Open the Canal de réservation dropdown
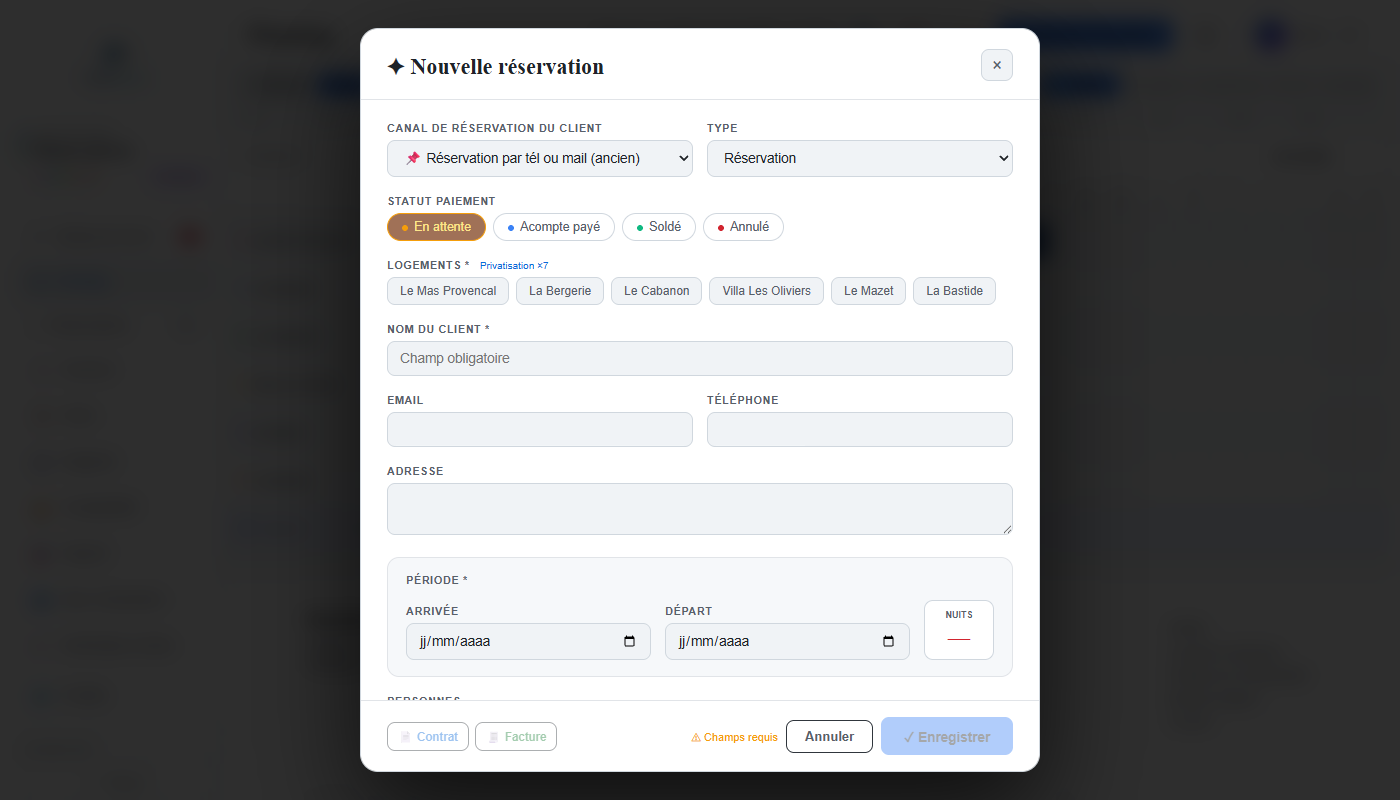Viewport: 1400px width, 800px height. 540,158
